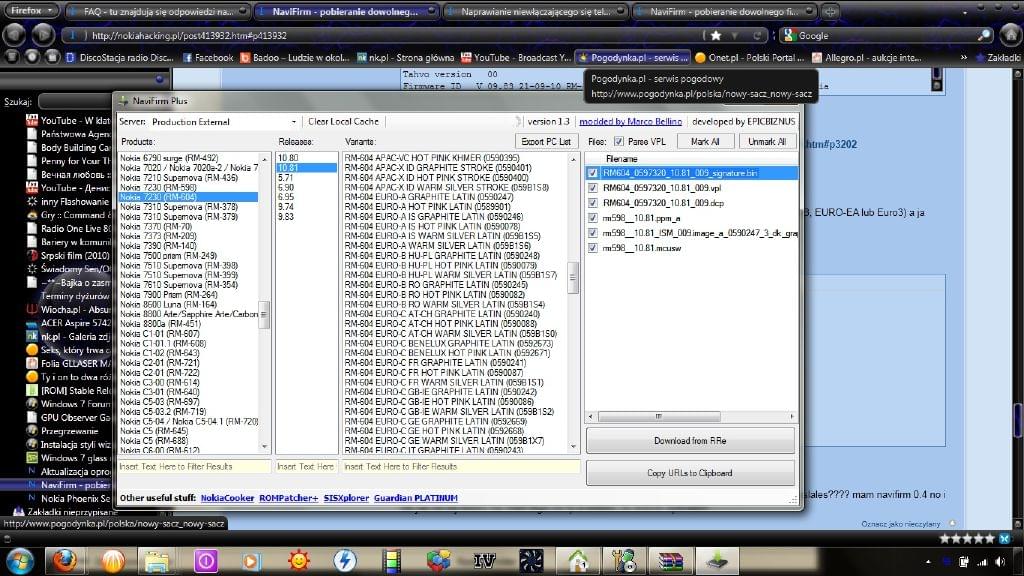
Task: Open the purple power-symbol taskbar icon
Action: click(x=206, y=561)
